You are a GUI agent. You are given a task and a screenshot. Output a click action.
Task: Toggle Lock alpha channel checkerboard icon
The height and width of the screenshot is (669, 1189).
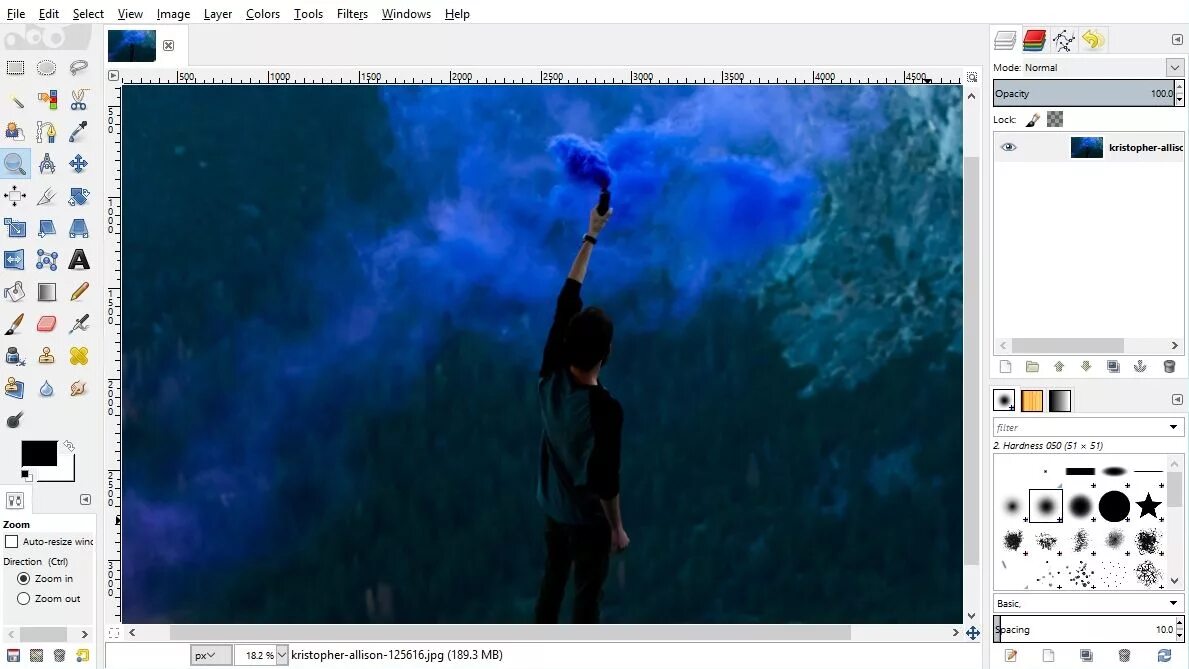(x=1055, y=120)
